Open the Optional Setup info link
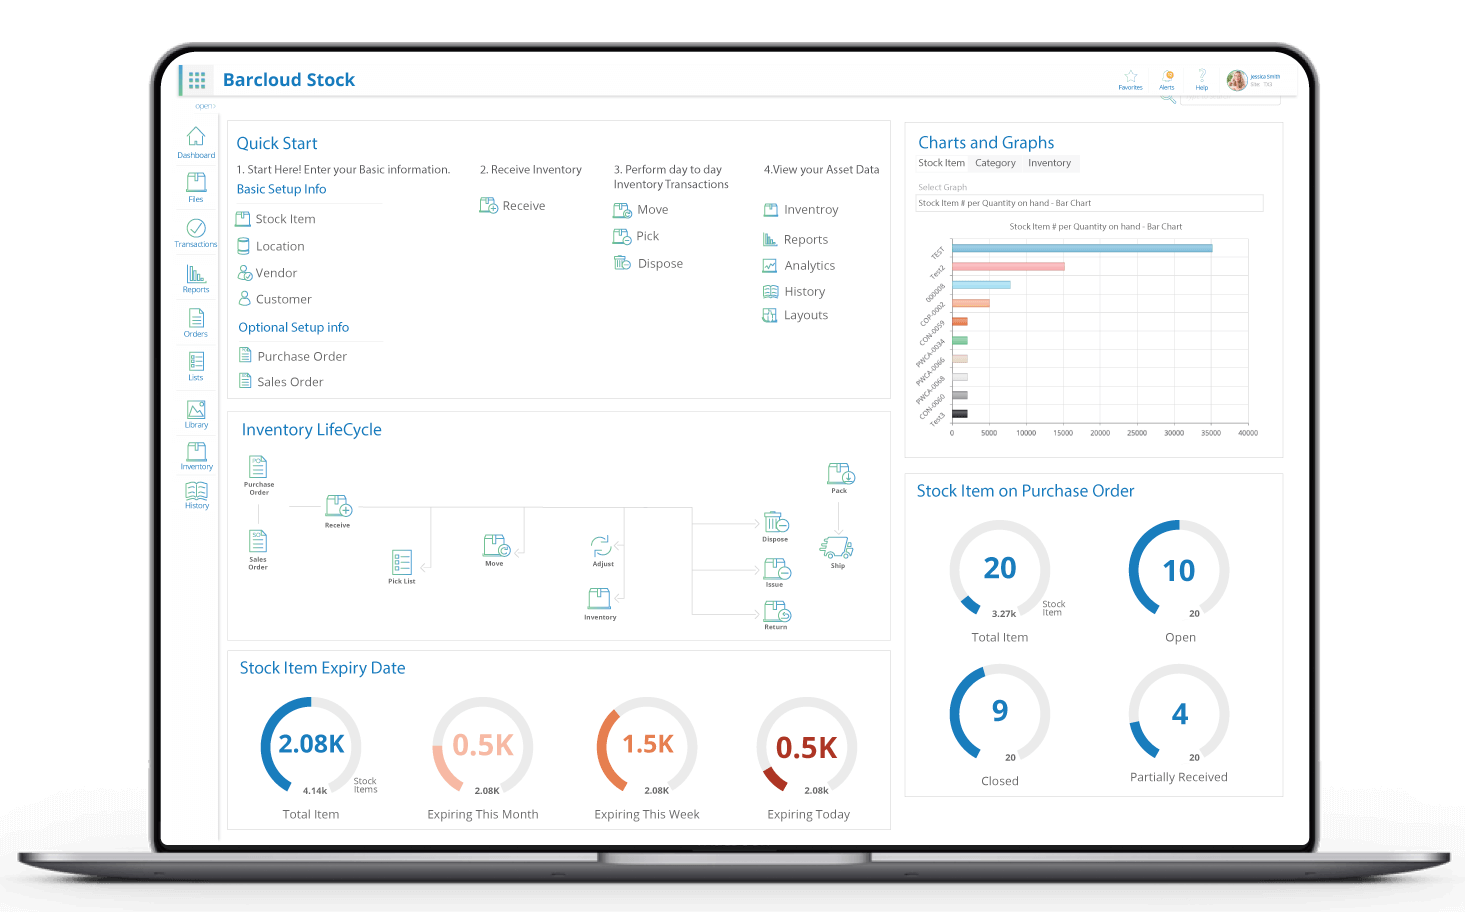The image size is (1465, 912). (293, 327)
